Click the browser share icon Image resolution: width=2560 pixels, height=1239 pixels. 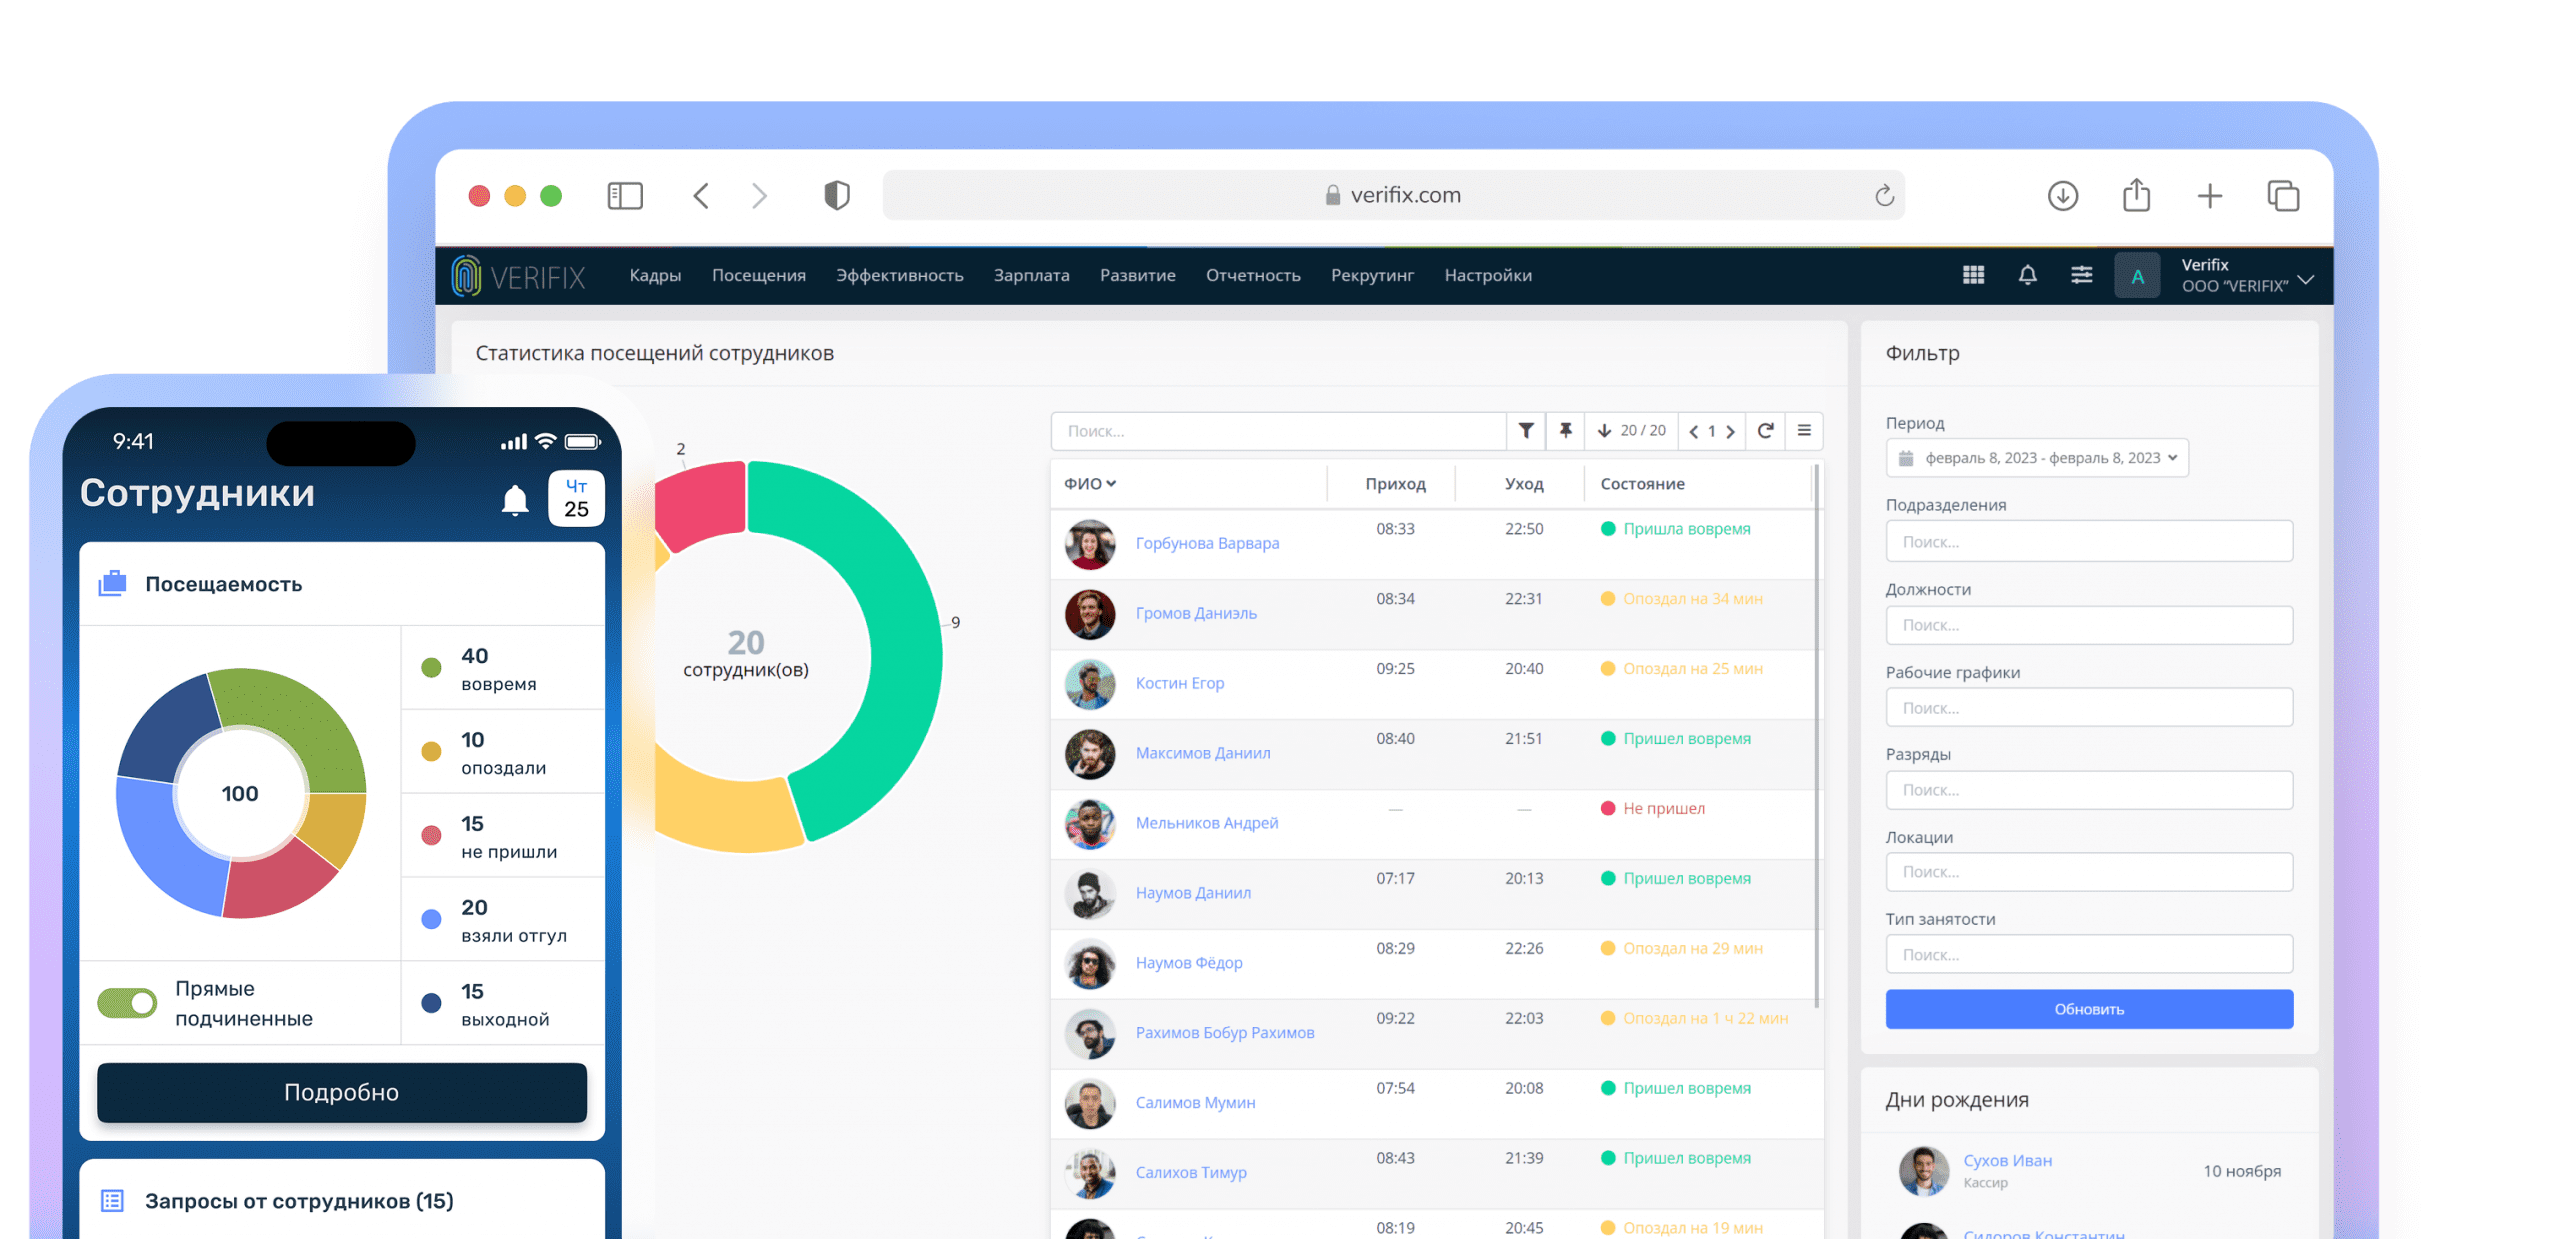2136,194
